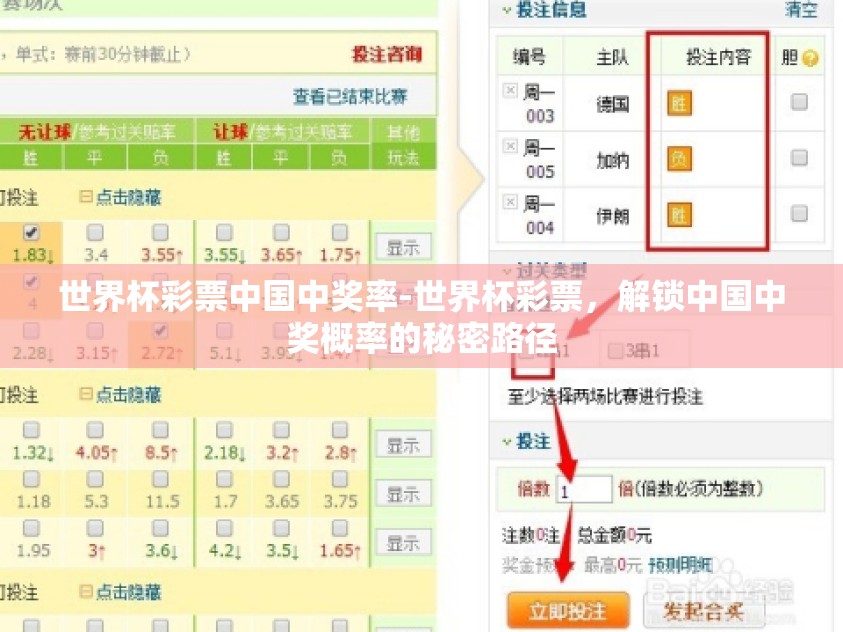Click 显示 in the 1.32 odds row
This screenshot has height=632, width=843.
coord(403,444)
